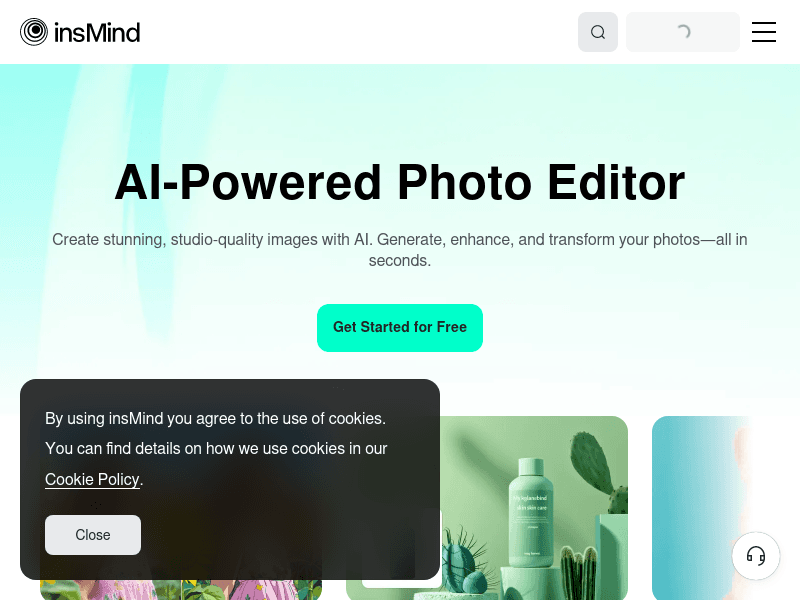Click the cookie agreement message text

216,434
